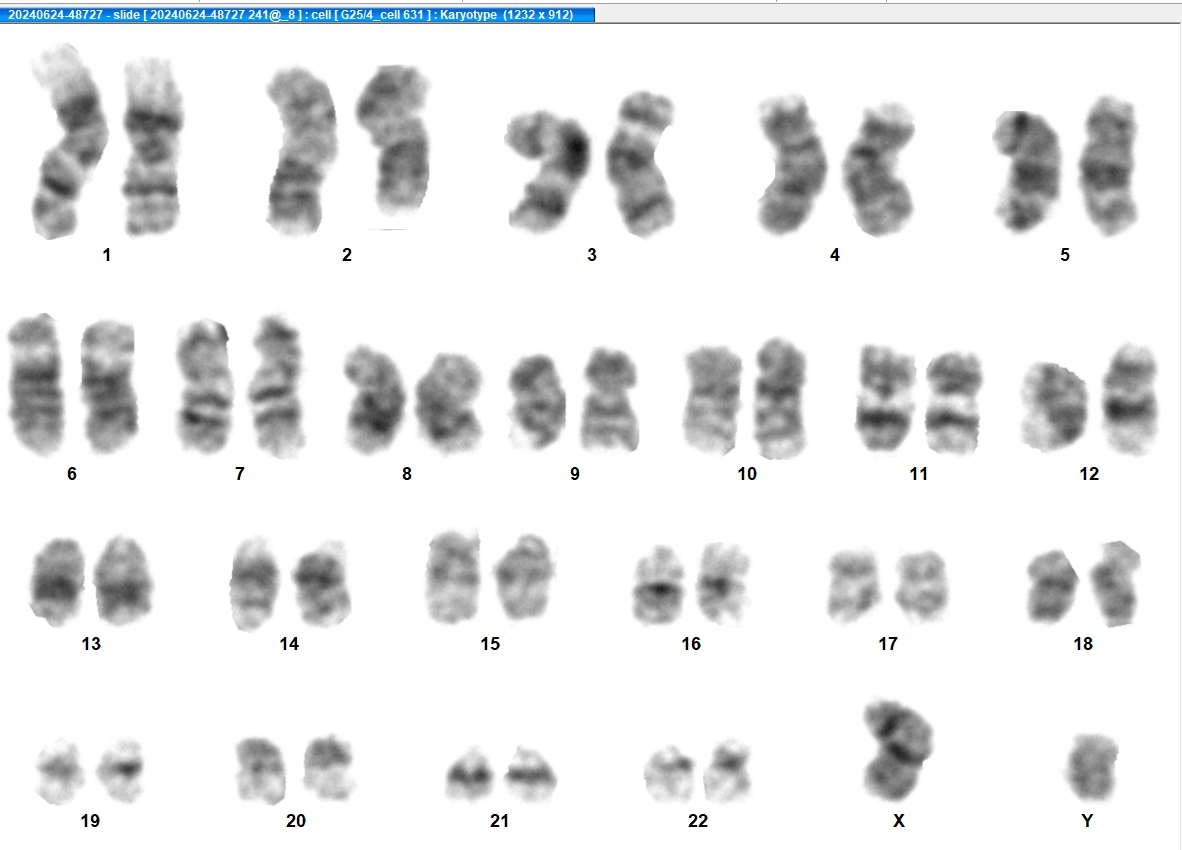This screenshot has height=850, width=1182.
Task: Select the right chromosome 8
Action: [x=449, y=403]
